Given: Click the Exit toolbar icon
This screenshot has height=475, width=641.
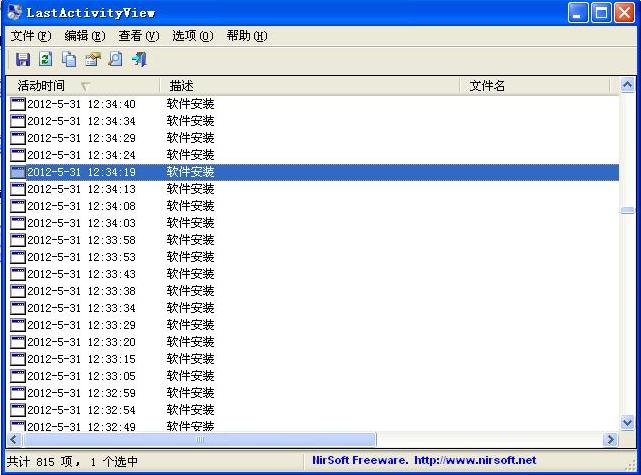Looking at the screenshot, I should tap(139, 59).
